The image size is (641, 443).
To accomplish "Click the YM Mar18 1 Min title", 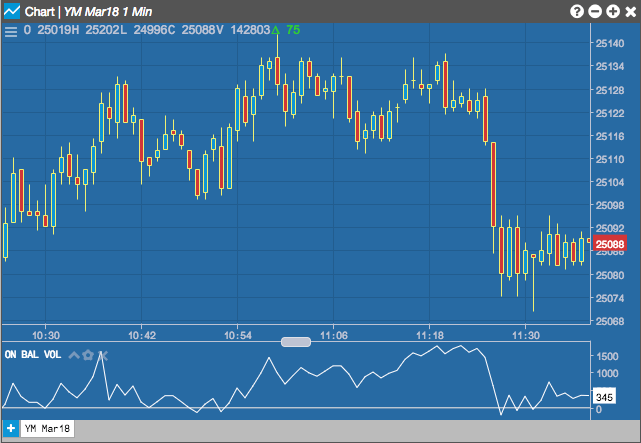I will tap(108, 11).
